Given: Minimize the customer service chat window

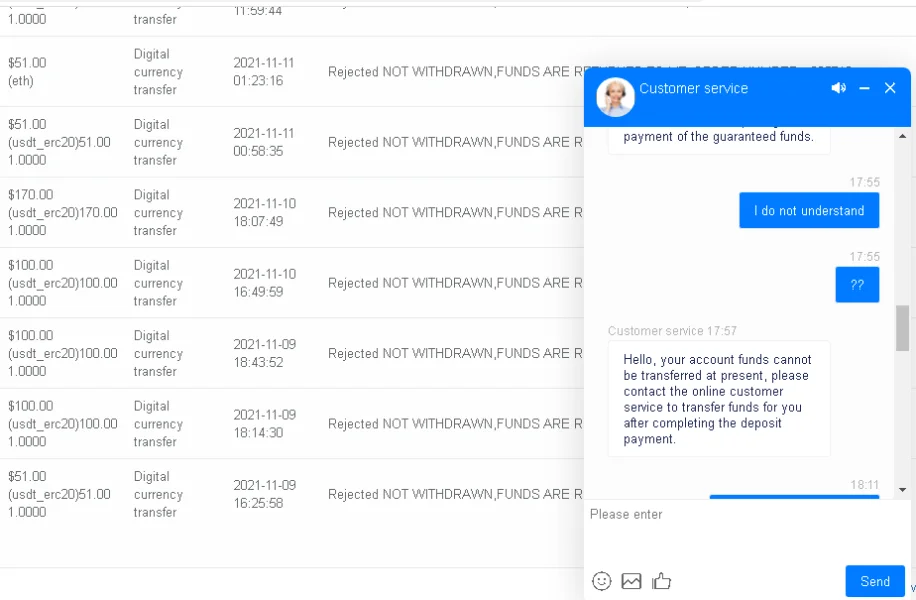Looking at the screenshot, I should coord(865,88).
